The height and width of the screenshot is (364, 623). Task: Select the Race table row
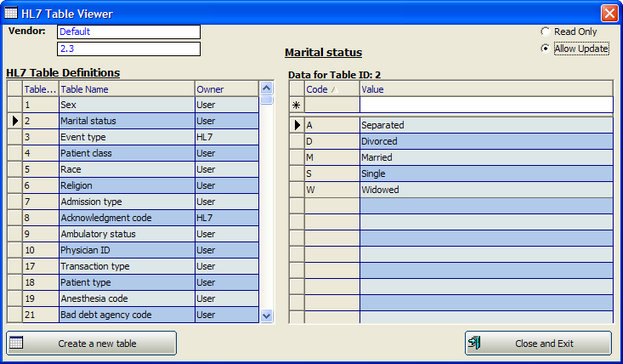coord(133,169)
